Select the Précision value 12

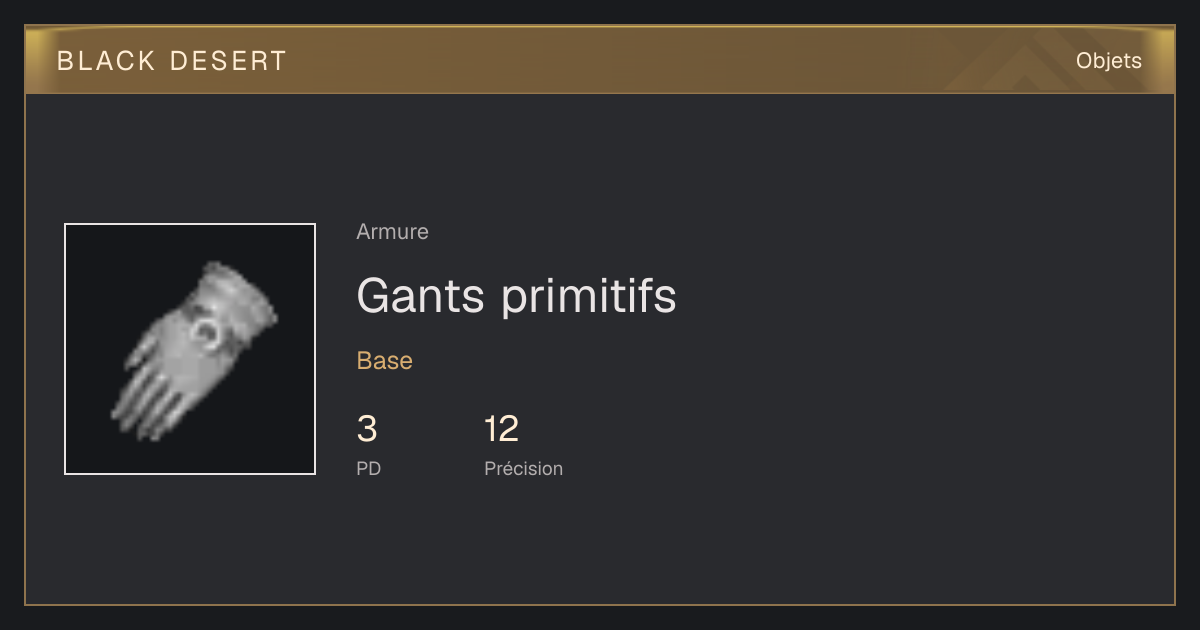coord(501,429)
